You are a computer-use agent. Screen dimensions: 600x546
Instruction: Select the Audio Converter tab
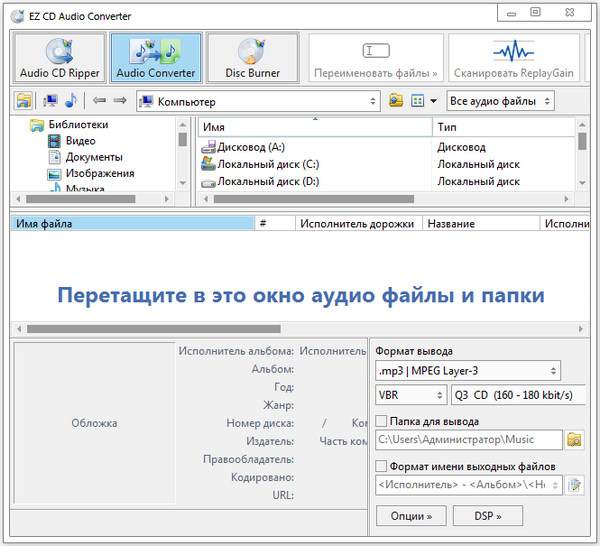point(156,58)
